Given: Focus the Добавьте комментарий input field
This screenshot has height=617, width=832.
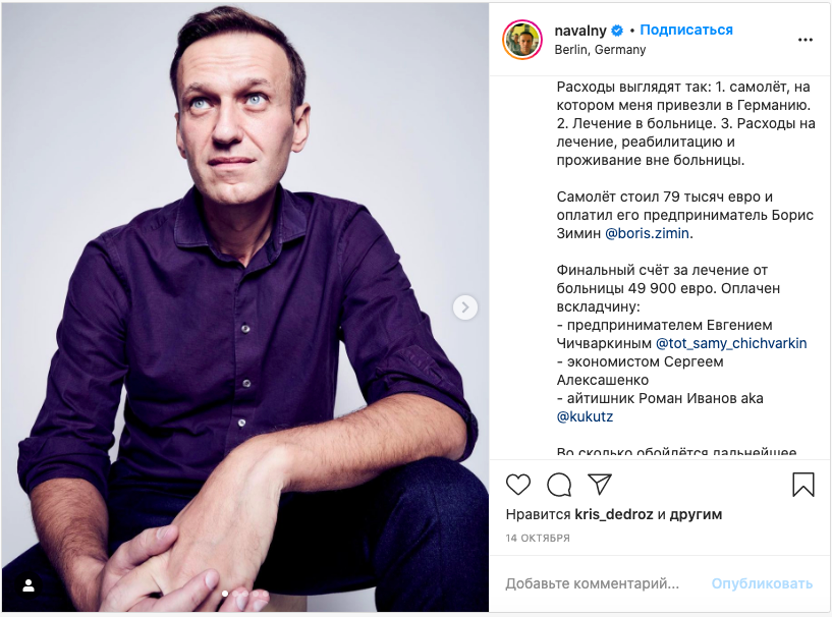Looking at the screenshot, I should click(x=592, y=584).
